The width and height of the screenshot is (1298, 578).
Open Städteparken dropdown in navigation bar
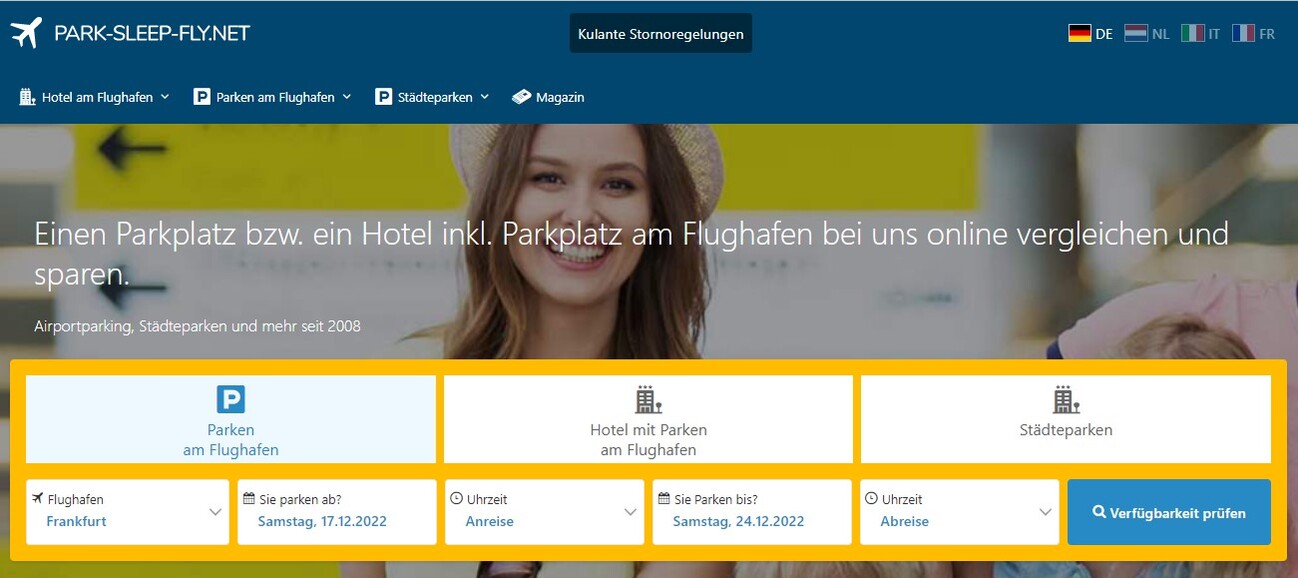pos(432,97)
